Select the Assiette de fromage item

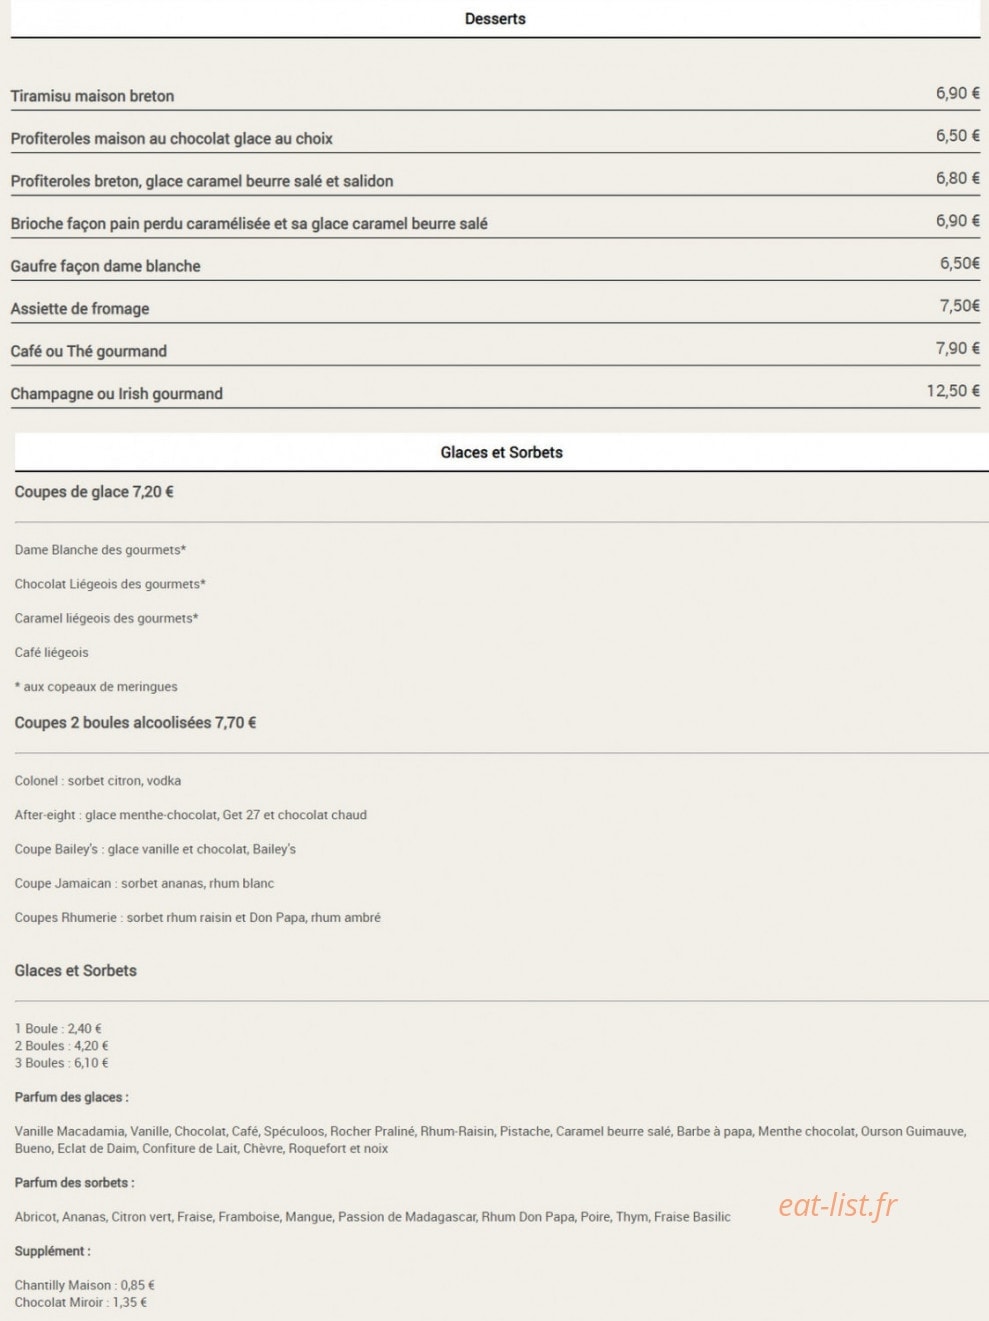[x=79, y=308]
